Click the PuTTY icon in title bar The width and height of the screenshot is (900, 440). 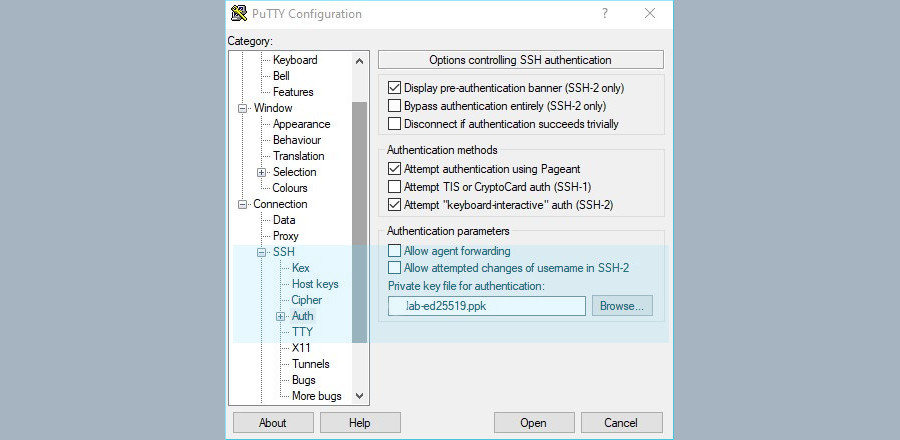coord(239,13)
